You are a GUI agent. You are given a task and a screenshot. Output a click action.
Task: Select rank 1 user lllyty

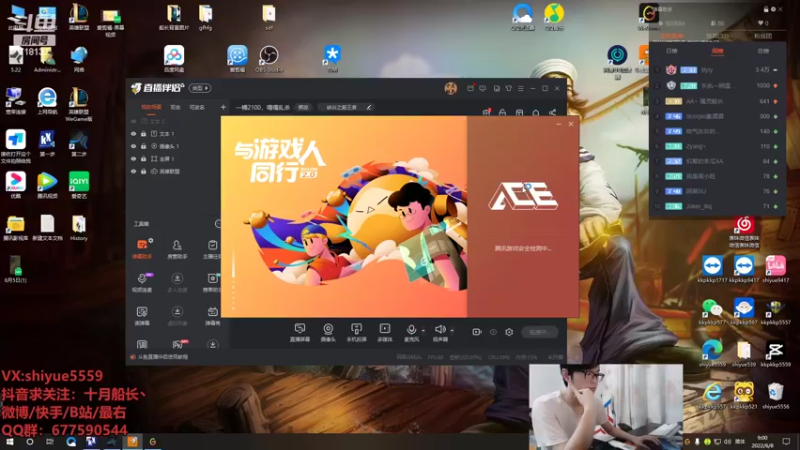pyautogui.click(x=716, y=70)
